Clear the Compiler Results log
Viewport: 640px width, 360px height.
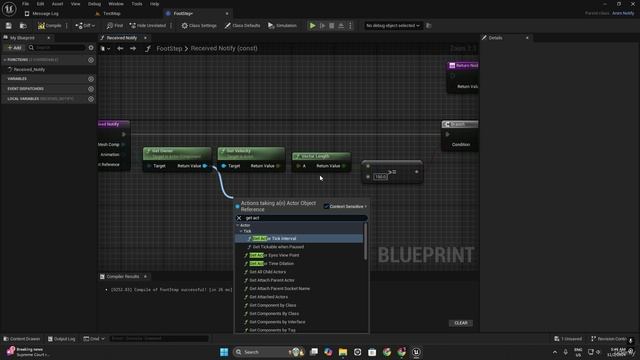[x=461, y=323]
